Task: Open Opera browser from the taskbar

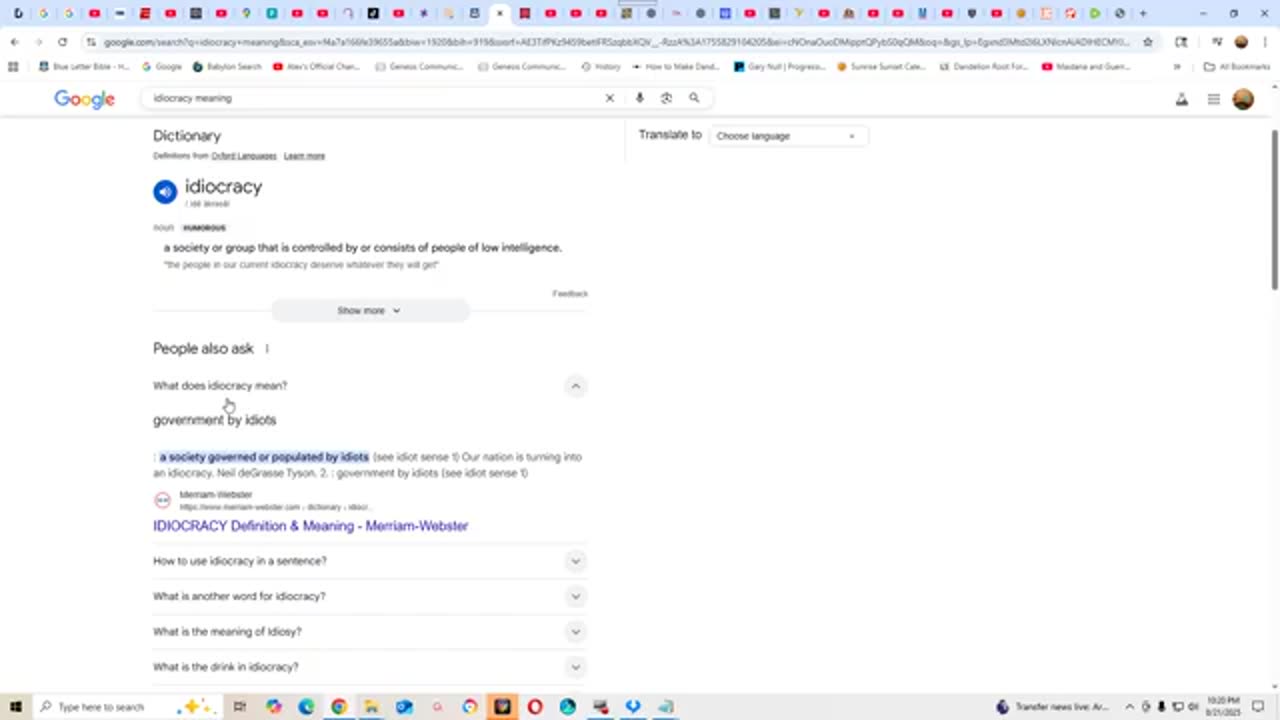Action: pyautogui.click(x=535, y=706)
